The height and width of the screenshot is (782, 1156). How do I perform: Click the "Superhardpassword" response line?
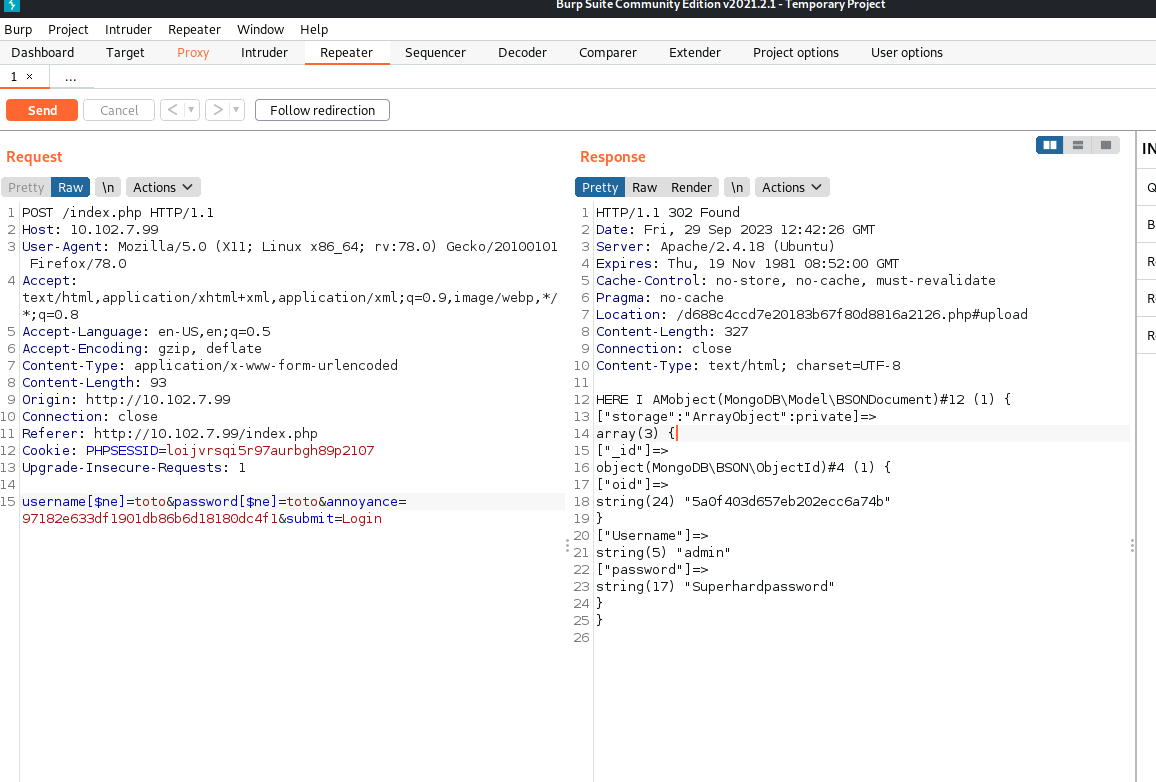715,587
